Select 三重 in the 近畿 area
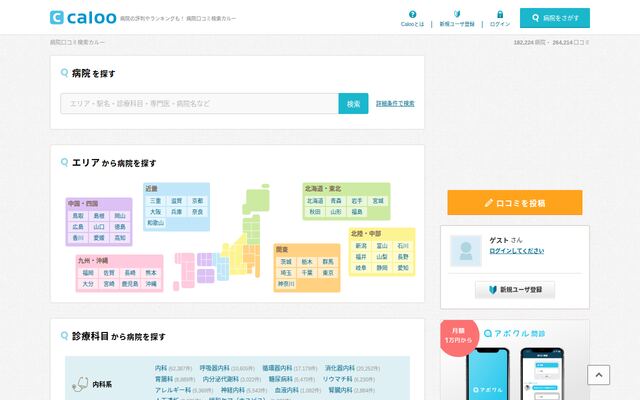Screen dimensions: 640x400 (156, 201)
